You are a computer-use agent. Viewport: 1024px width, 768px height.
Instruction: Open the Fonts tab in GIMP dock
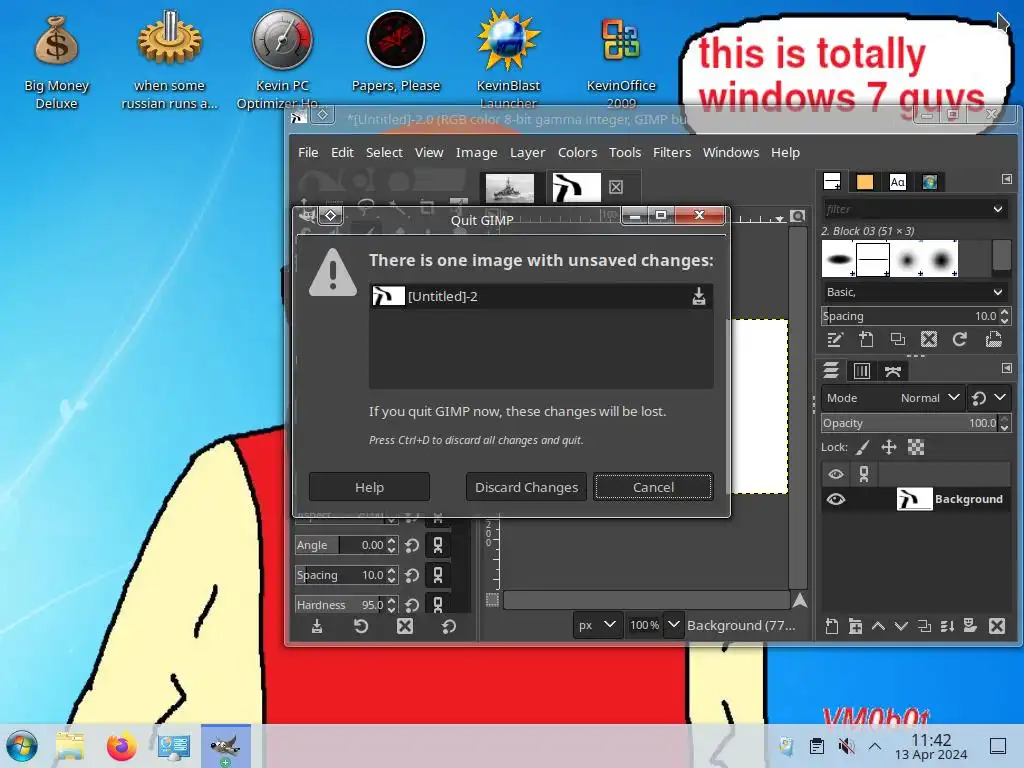[x=898, y=182]
